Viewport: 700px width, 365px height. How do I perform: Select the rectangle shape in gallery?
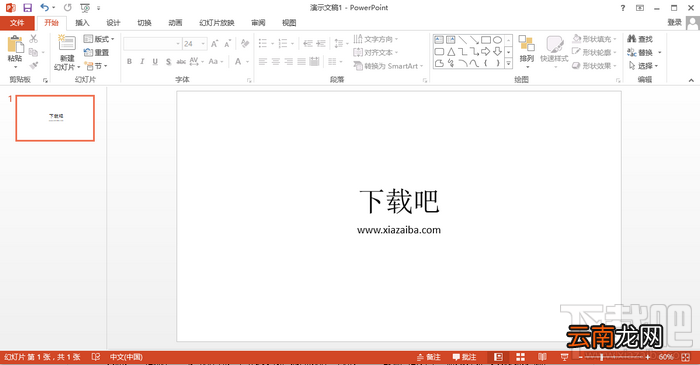coord(486,40)
